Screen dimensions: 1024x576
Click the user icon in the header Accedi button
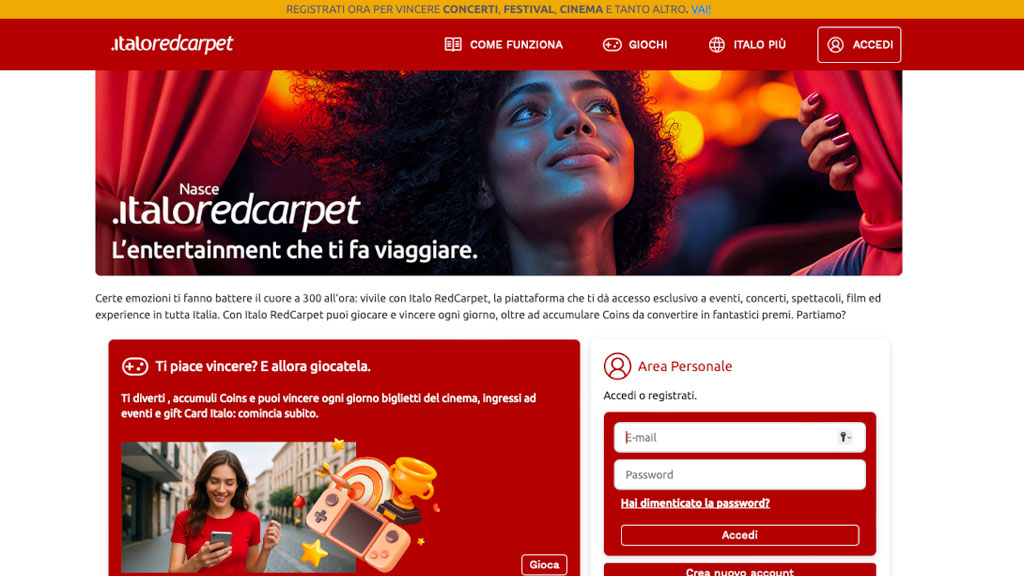click(x=835, y=44)
